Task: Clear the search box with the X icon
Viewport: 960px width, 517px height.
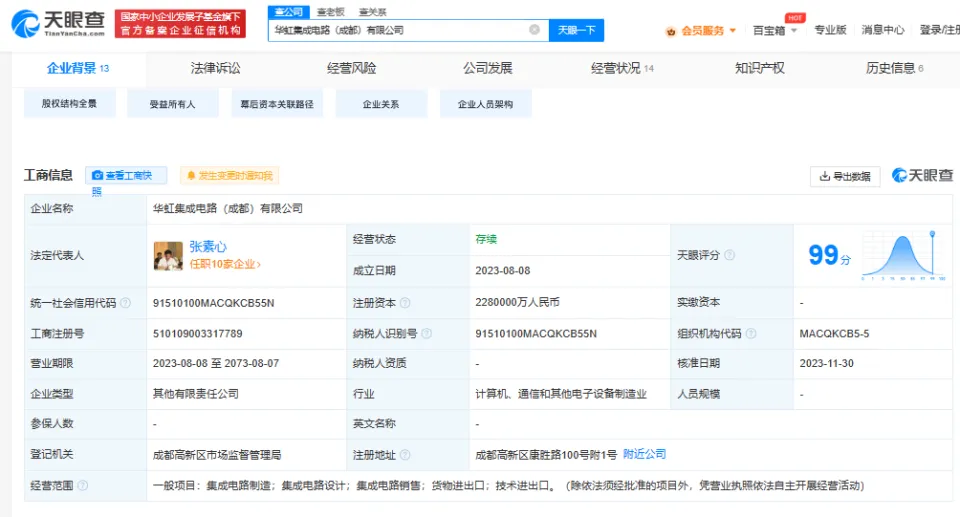Action: tap(534, 29)
